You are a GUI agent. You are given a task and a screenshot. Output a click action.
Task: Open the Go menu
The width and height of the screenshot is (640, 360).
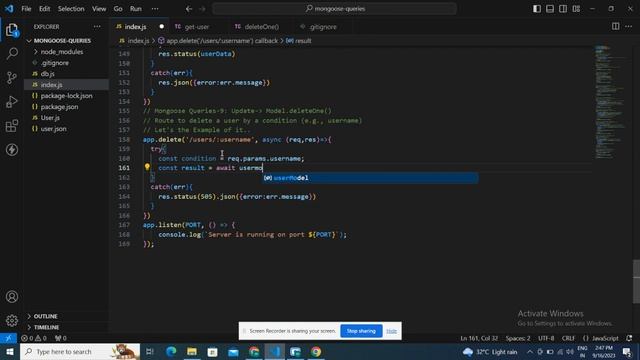(118, 9)
